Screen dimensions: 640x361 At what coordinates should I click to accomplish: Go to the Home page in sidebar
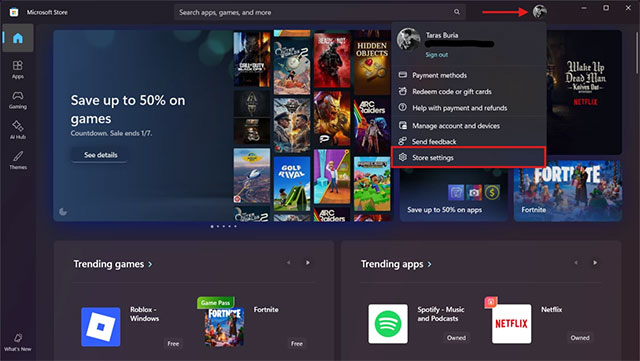point(18,38)
